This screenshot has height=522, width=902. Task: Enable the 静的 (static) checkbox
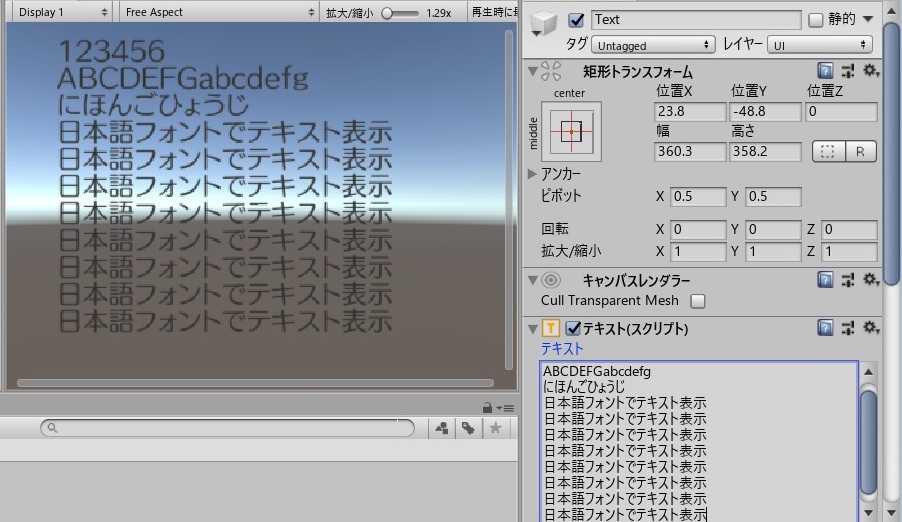[x=815, y=20]
